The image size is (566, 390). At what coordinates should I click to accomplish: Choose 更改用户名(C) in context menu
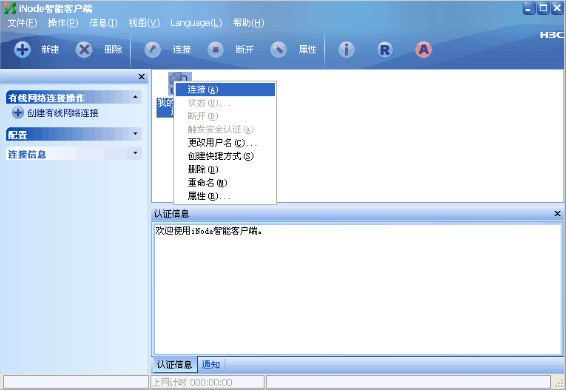(x=225, y=143)
